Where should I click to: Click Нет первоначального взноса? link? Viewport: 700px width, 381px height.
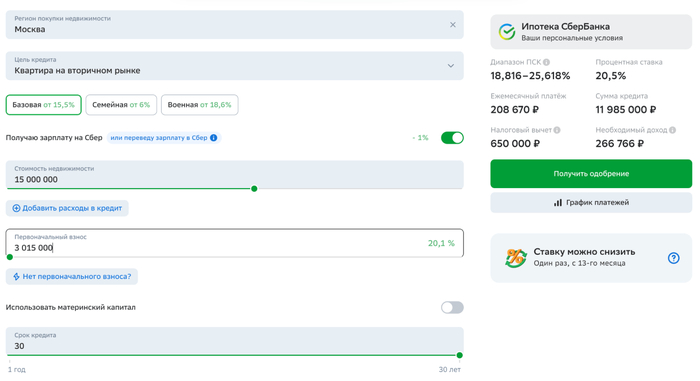(x=71, y=276)
